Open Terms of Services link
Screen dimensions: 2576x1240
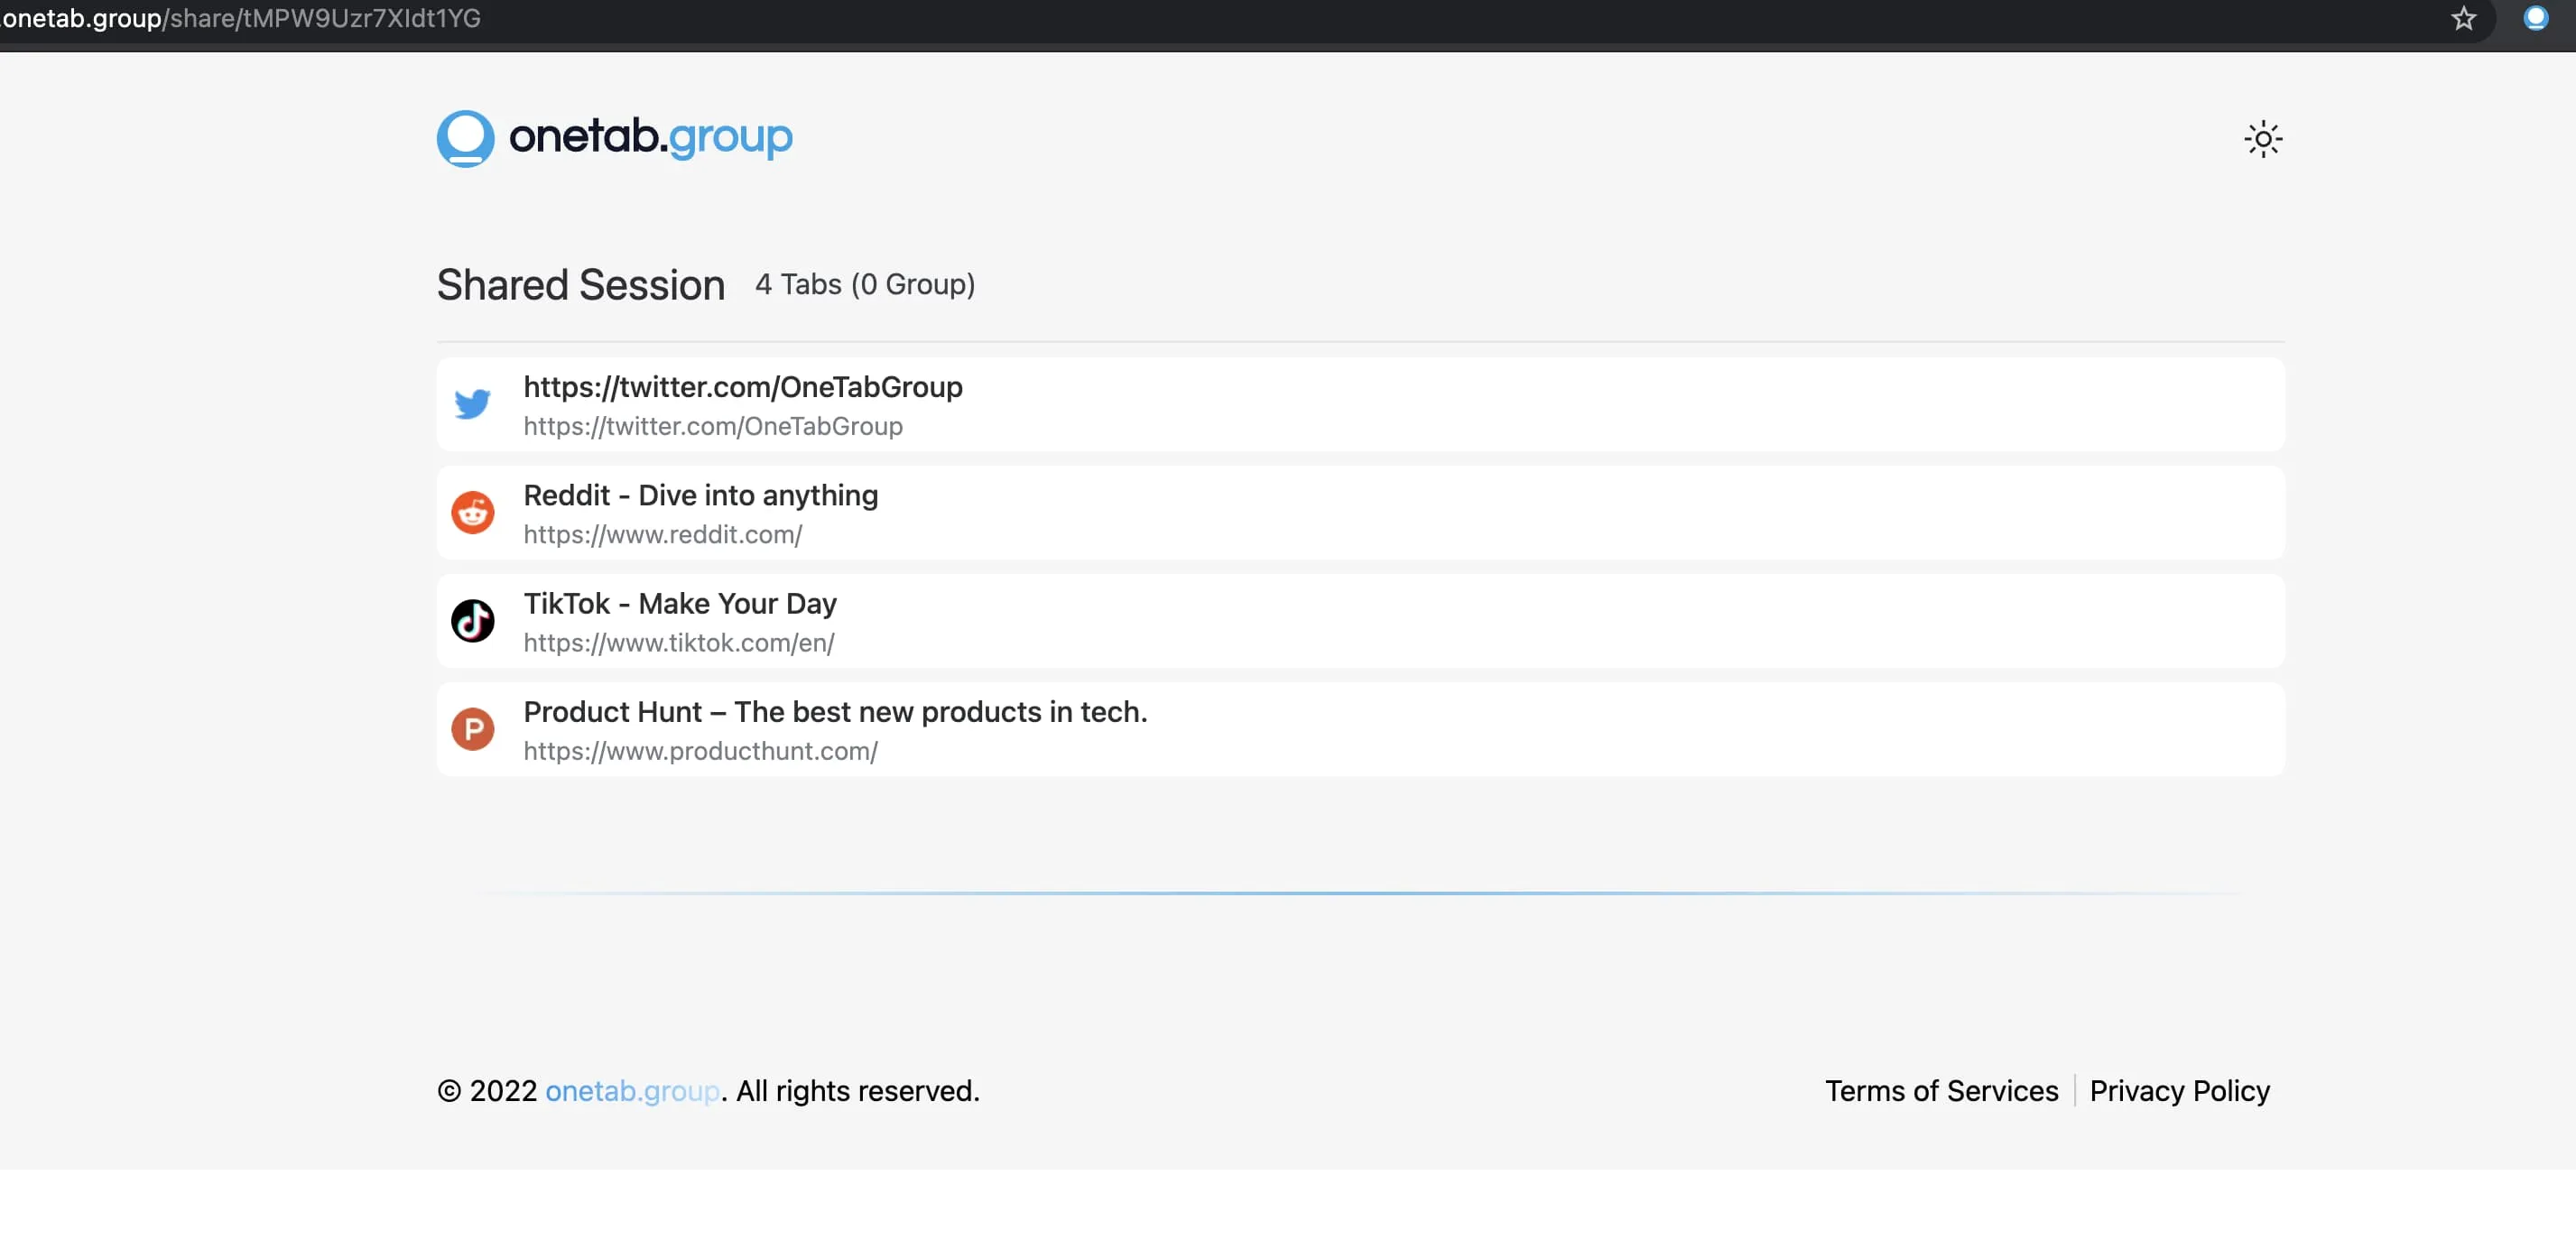[x=1941, y=1090]
